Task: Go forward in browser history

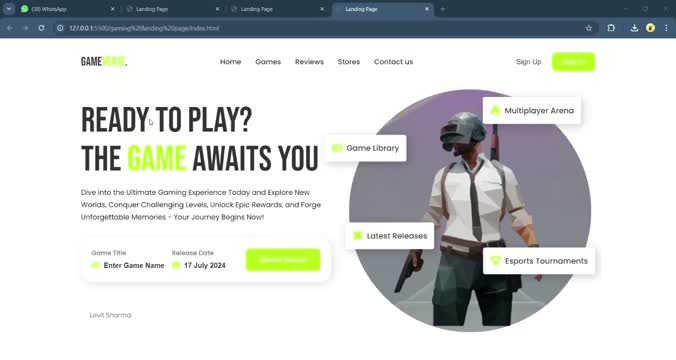Action: coord(25,28)
